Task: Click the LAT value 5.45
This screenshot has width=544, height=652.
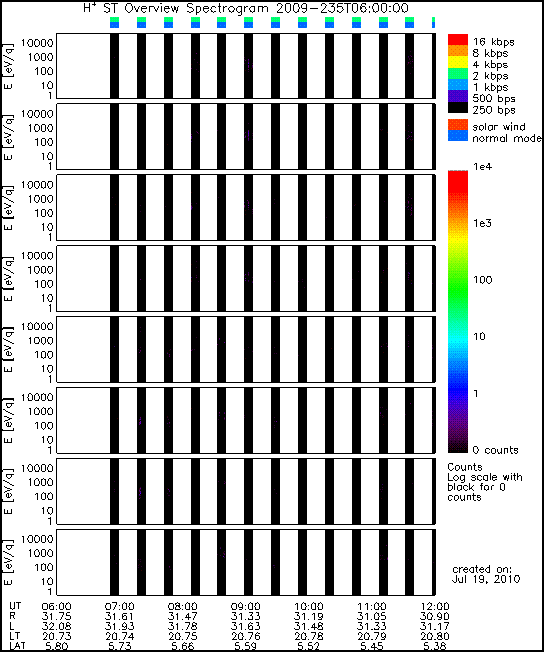Action: (x=372, y=646)
